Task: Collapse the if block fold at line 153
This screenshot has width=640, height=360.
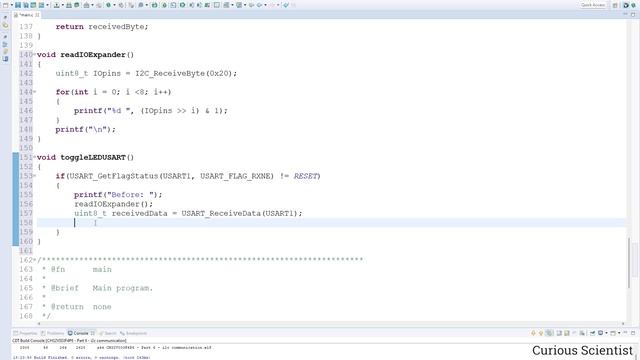Action: coord(34,176)
